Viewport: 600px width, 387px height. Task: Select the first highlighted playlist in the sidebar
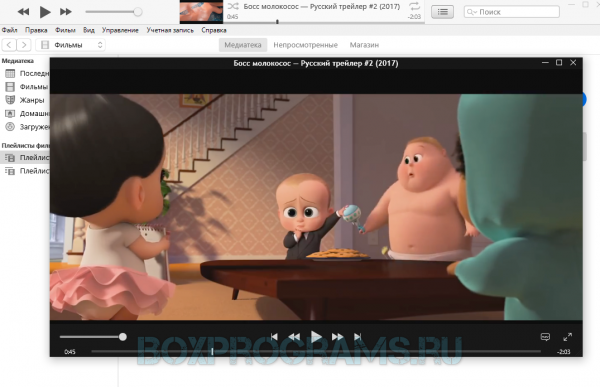click(25, 157)
